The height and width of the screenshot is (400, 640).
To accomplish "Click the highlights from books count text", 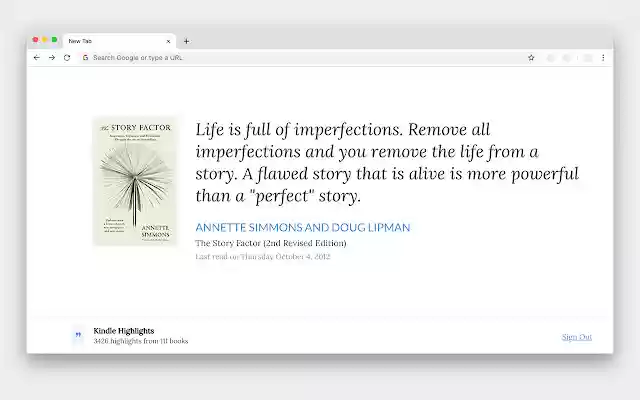I will click(x=141, y=341).
